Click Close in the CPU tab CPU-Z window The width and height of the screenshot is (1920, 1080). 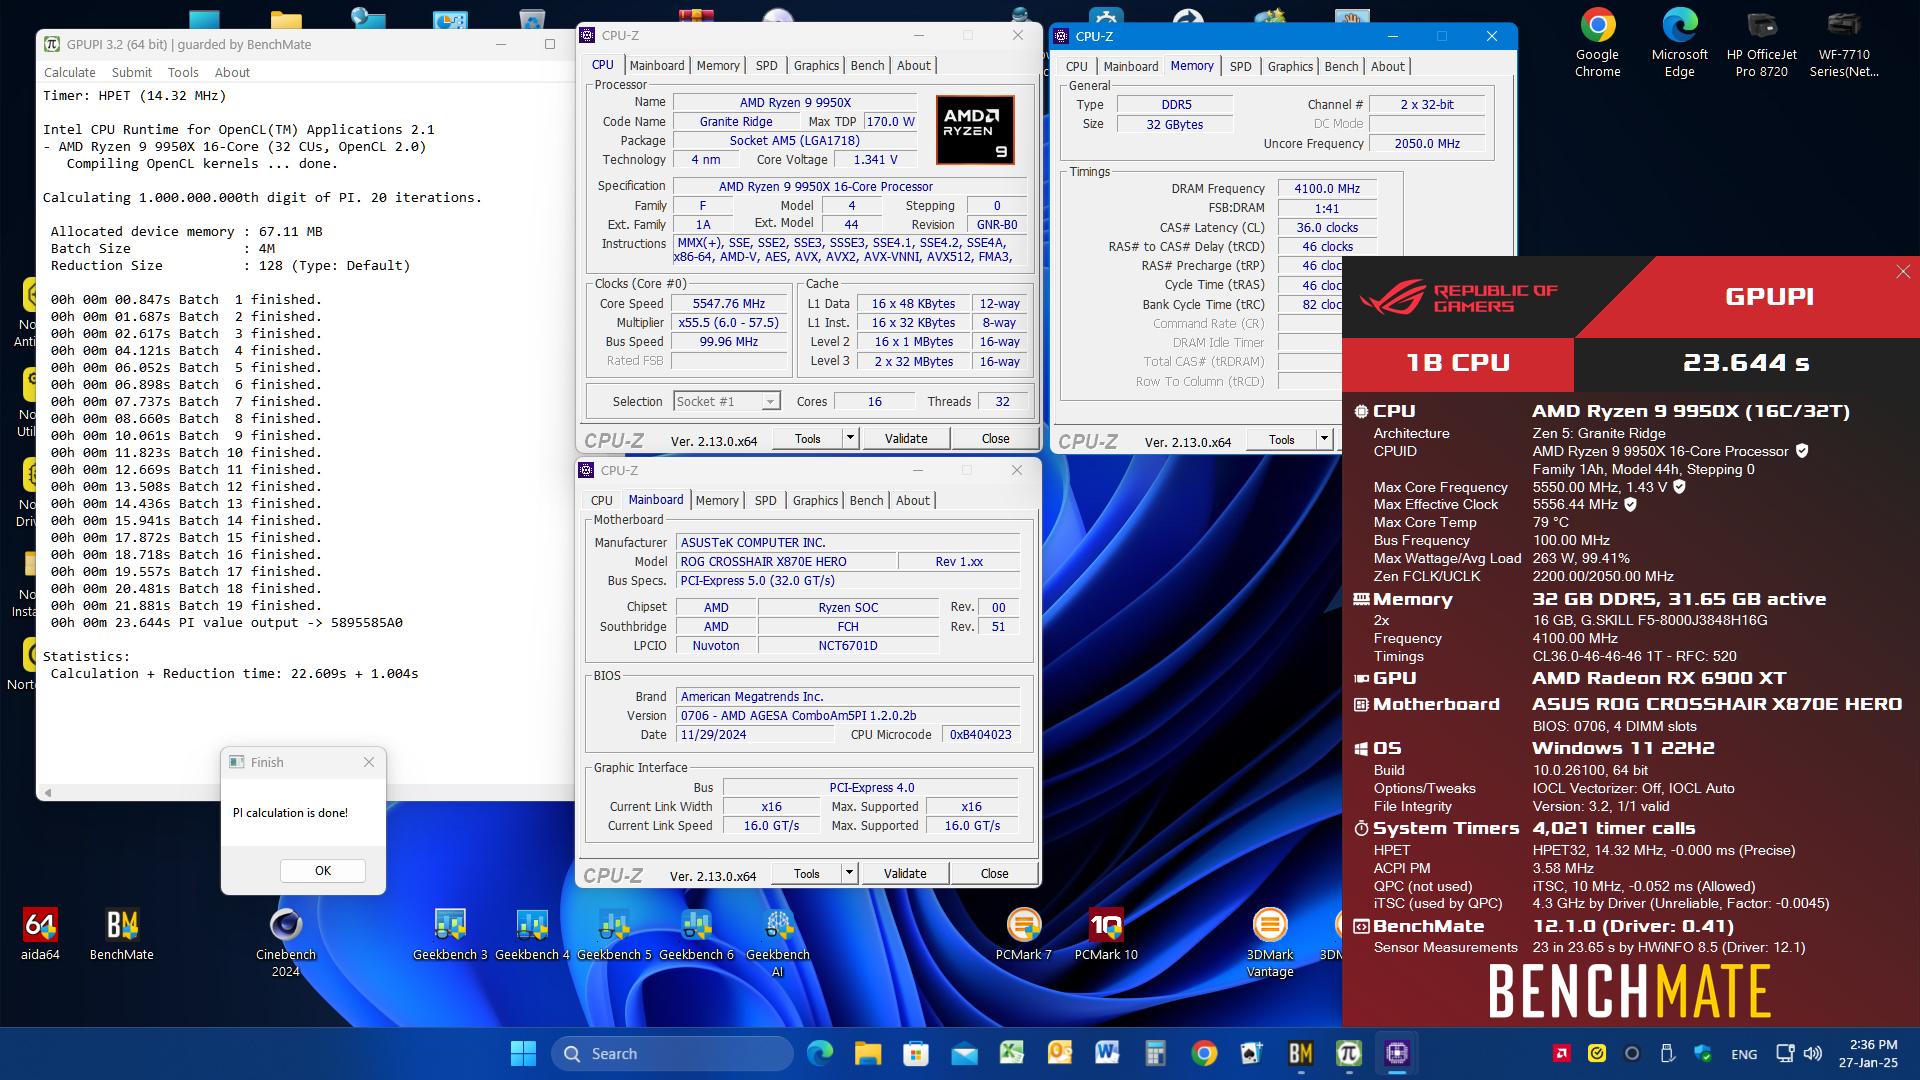click(995, 438)
